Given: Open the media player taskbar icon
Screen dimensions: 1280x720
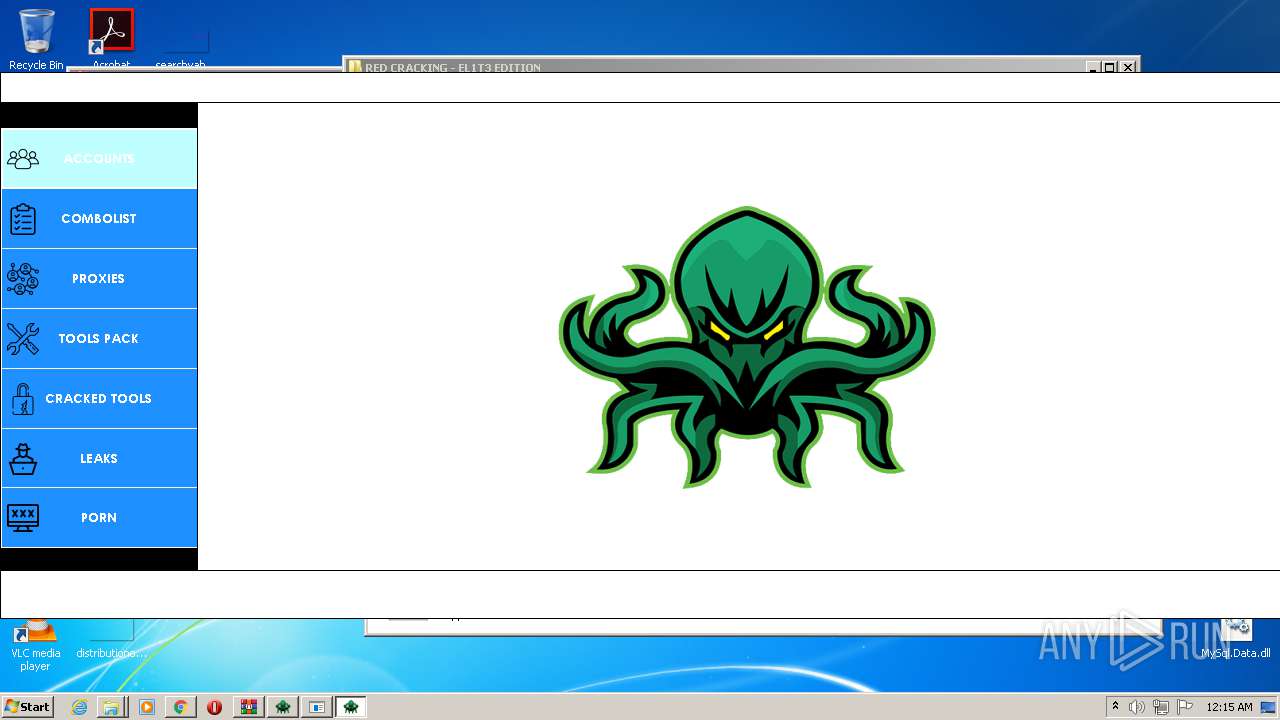Looking at the screenshot, I should (x=147, y=707).
